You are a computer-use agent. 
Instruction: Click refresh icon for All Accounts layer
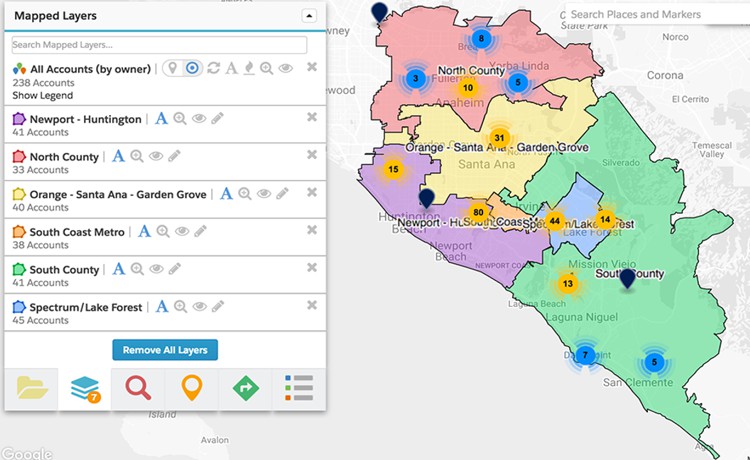(213, 68)
